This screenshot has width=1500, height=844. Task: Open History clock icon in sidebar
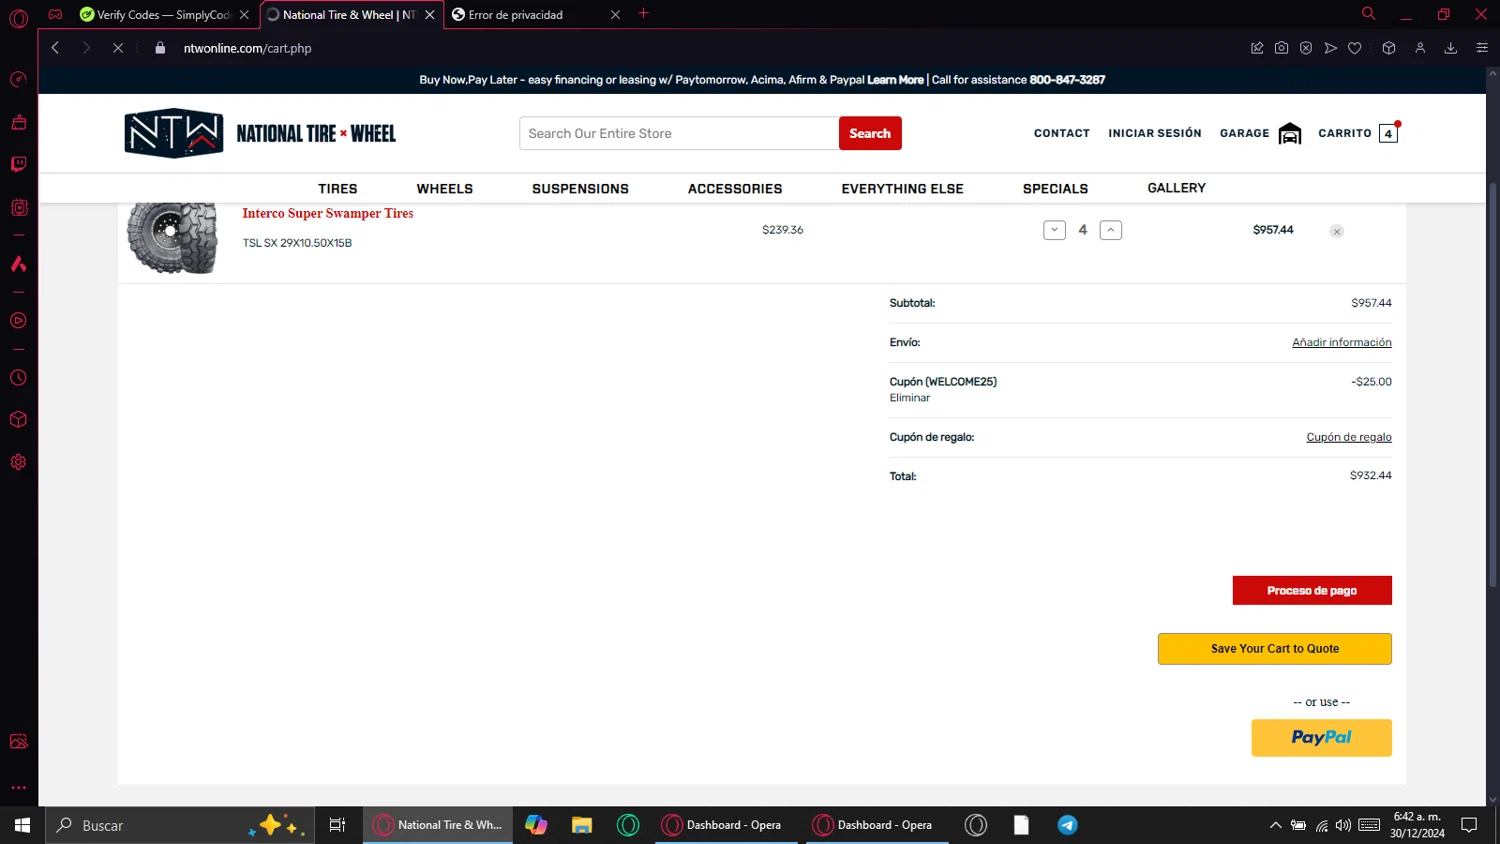(x=18, y=378)
